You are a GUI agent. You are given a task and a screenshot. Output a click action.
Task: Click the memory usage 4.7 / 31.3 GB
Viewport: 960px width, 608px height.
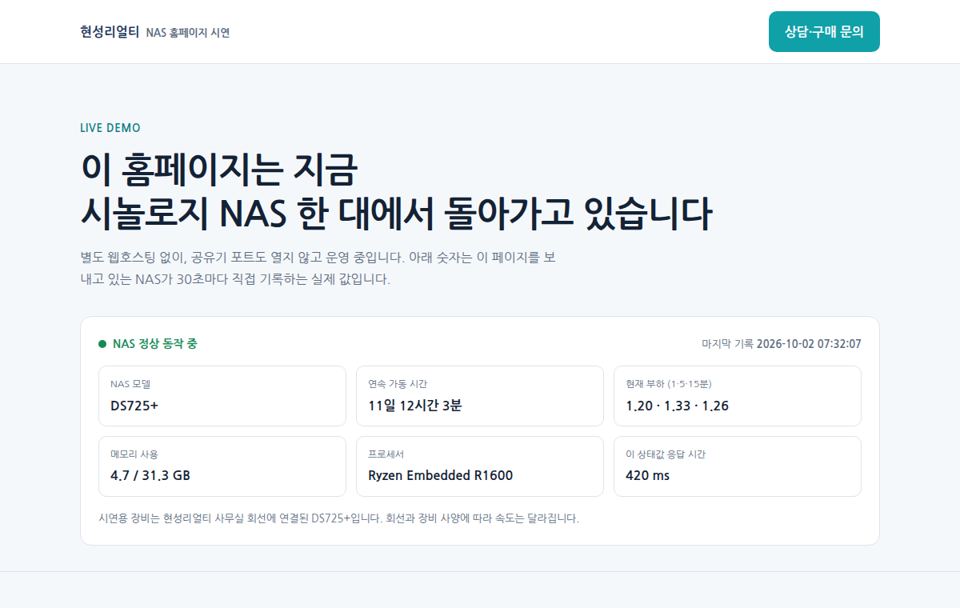click(150, 476)
